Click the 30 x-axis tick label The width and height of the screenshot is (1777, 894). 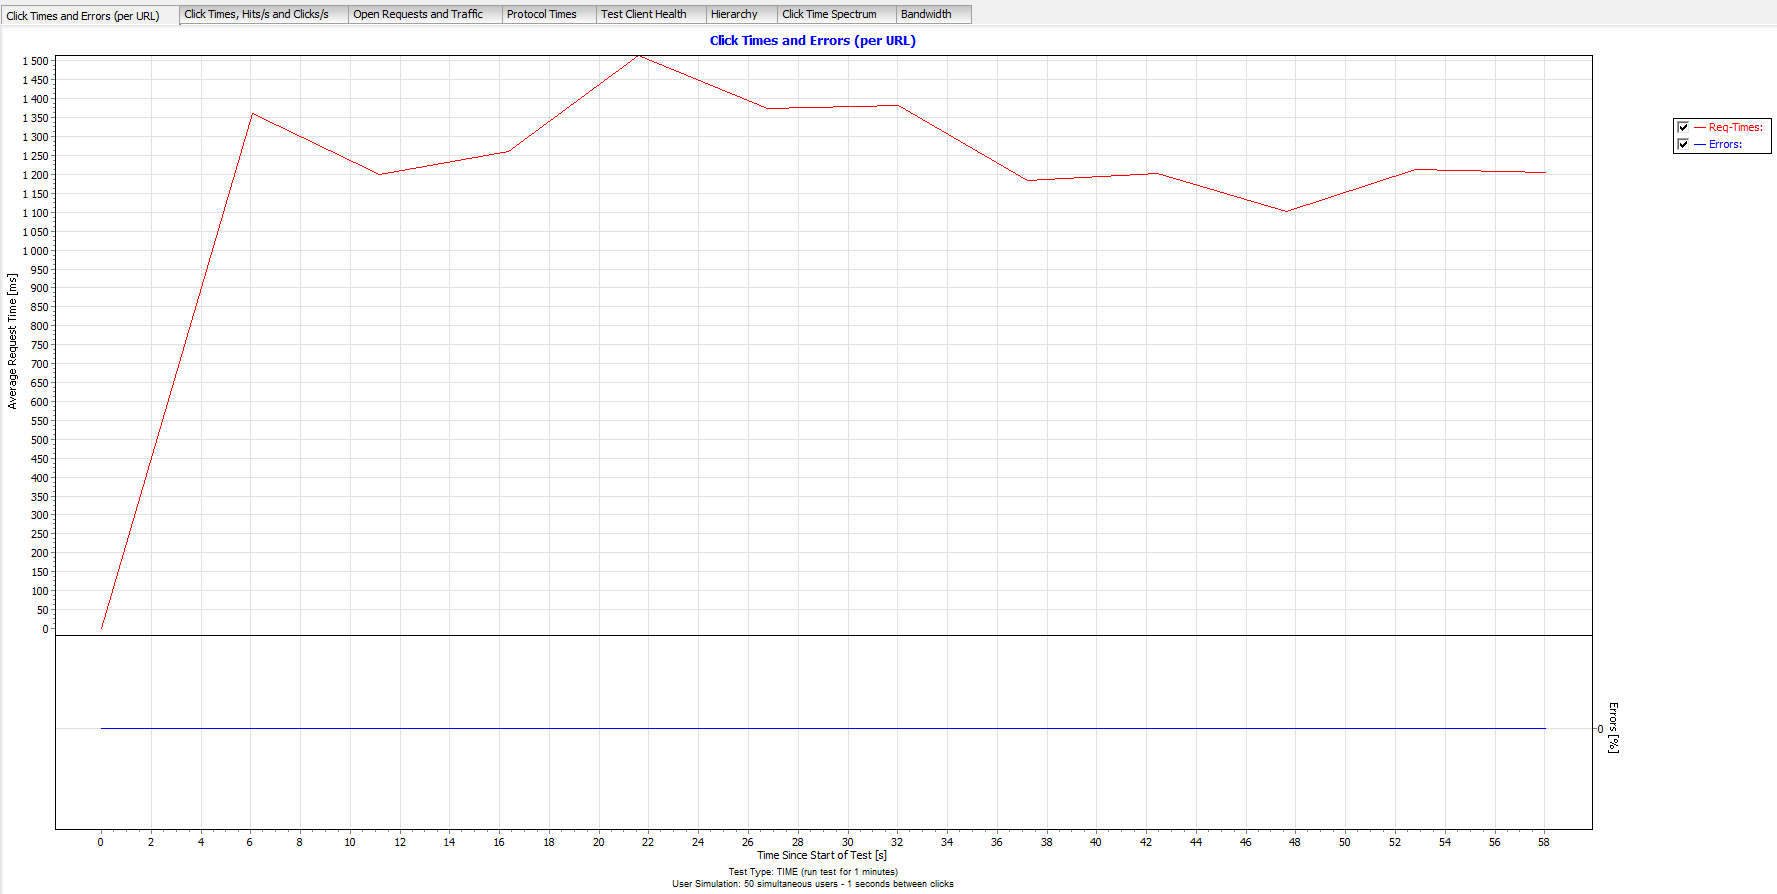847,842
